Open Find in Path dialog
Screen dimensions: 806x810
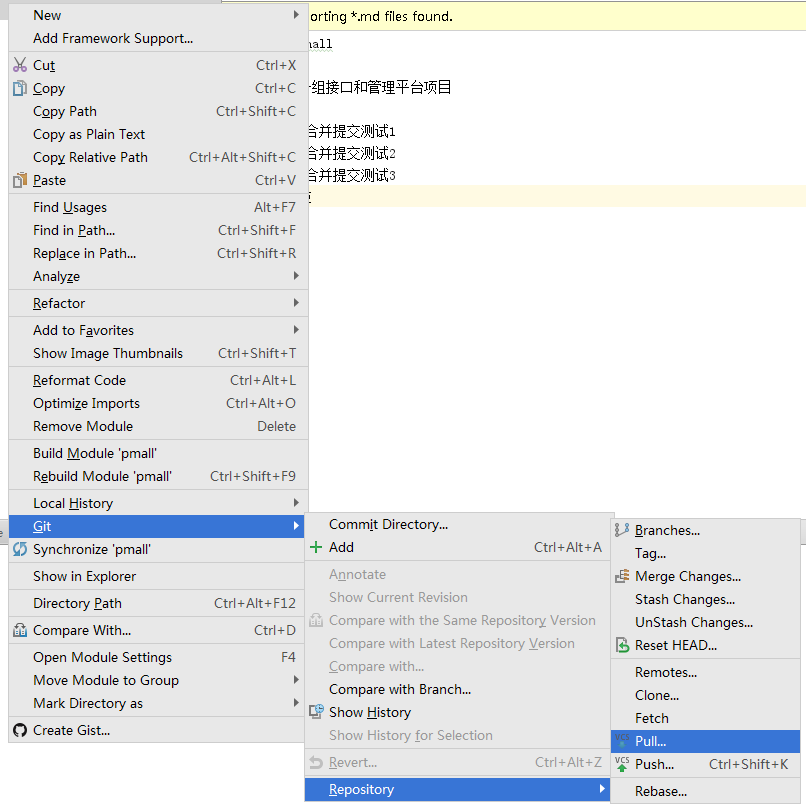point(159,230)
